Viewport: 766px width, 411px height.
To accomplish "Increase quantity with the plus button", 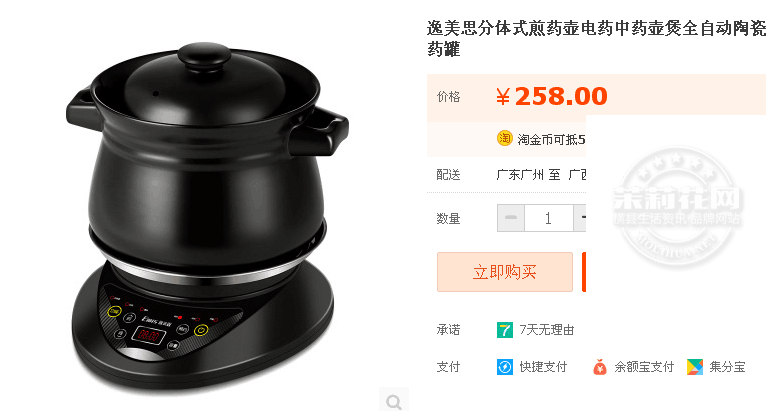I will pos(580,218).
